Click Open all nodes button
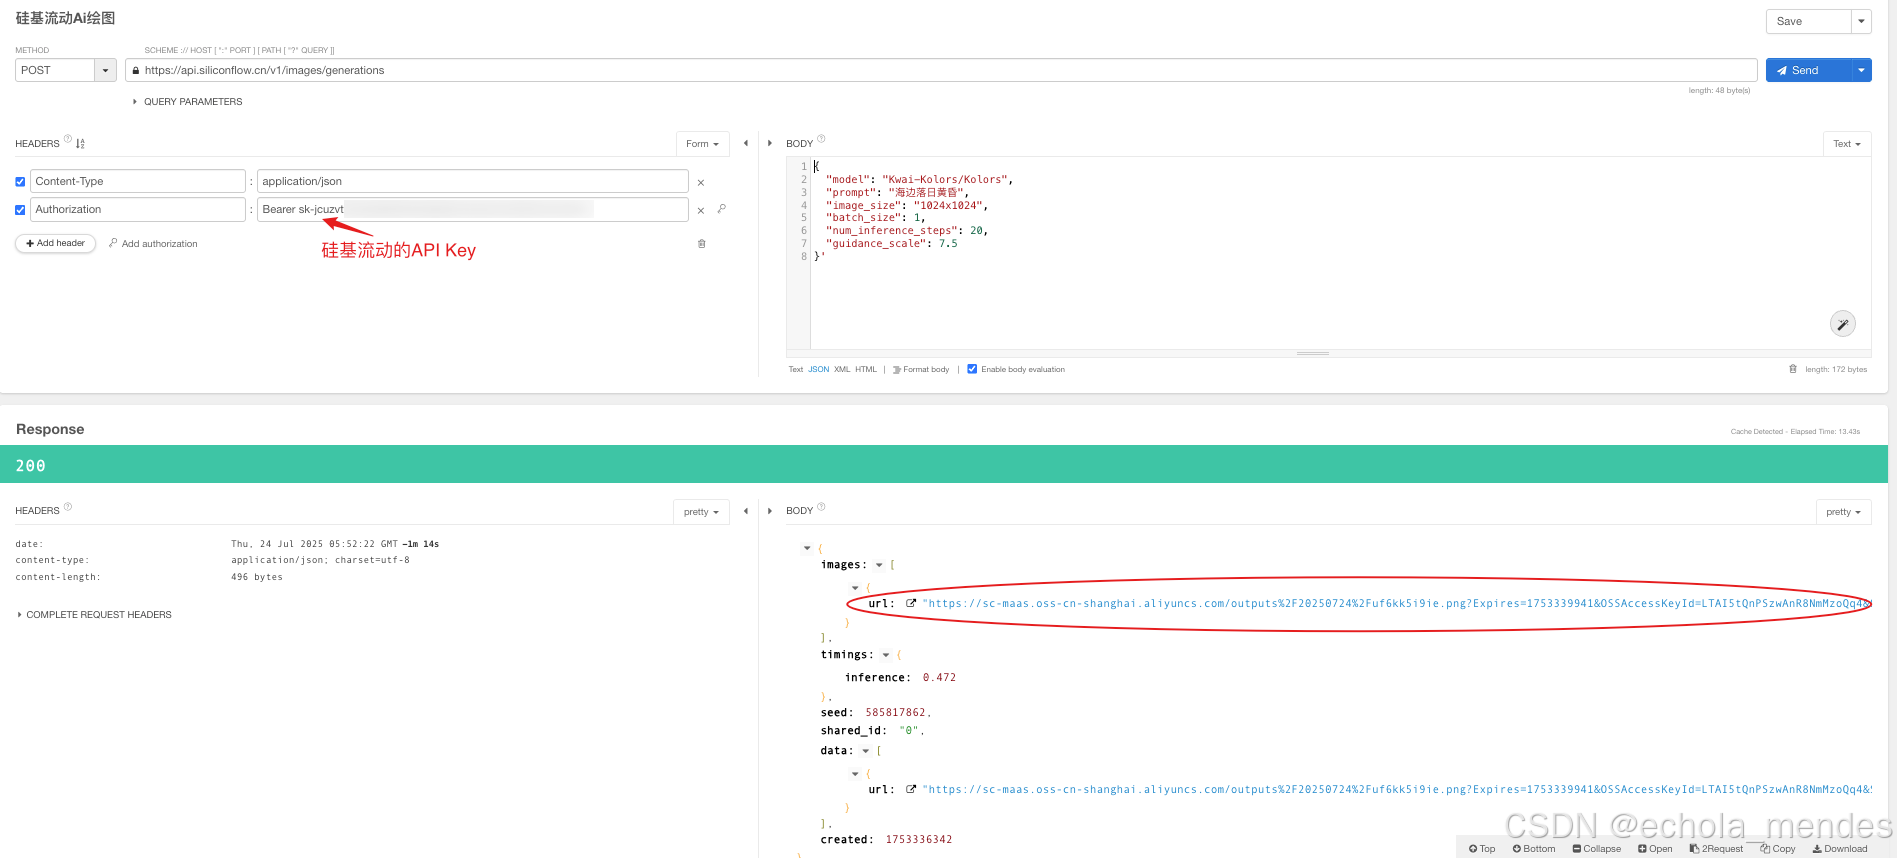This screenshot has height=858, width=1897. tap(1655, 849)
